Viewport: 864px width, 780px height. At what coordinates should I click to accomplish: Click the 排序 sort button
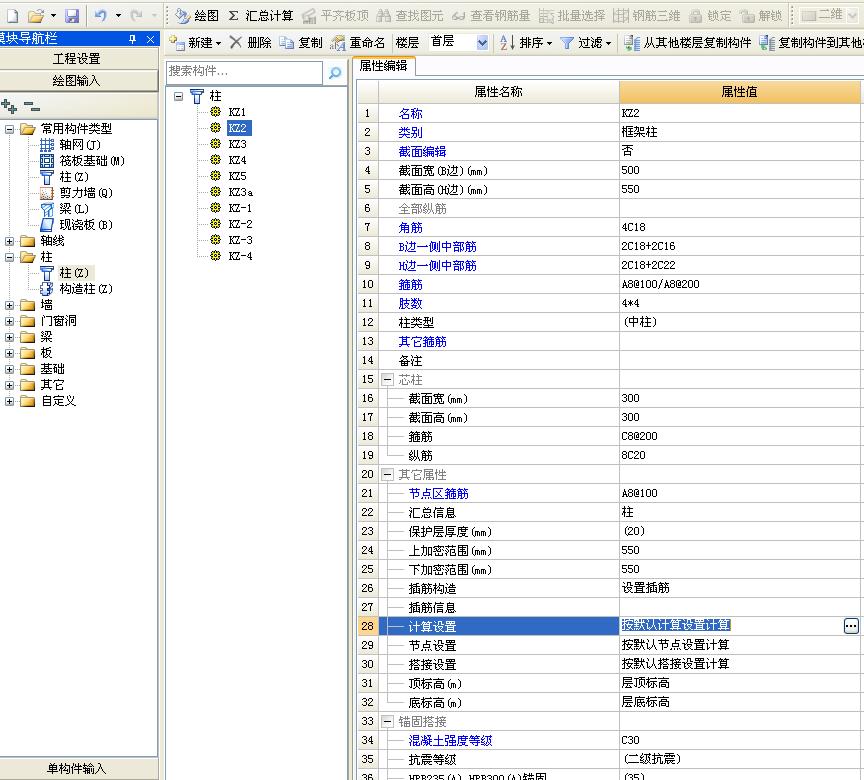point(526,42)
